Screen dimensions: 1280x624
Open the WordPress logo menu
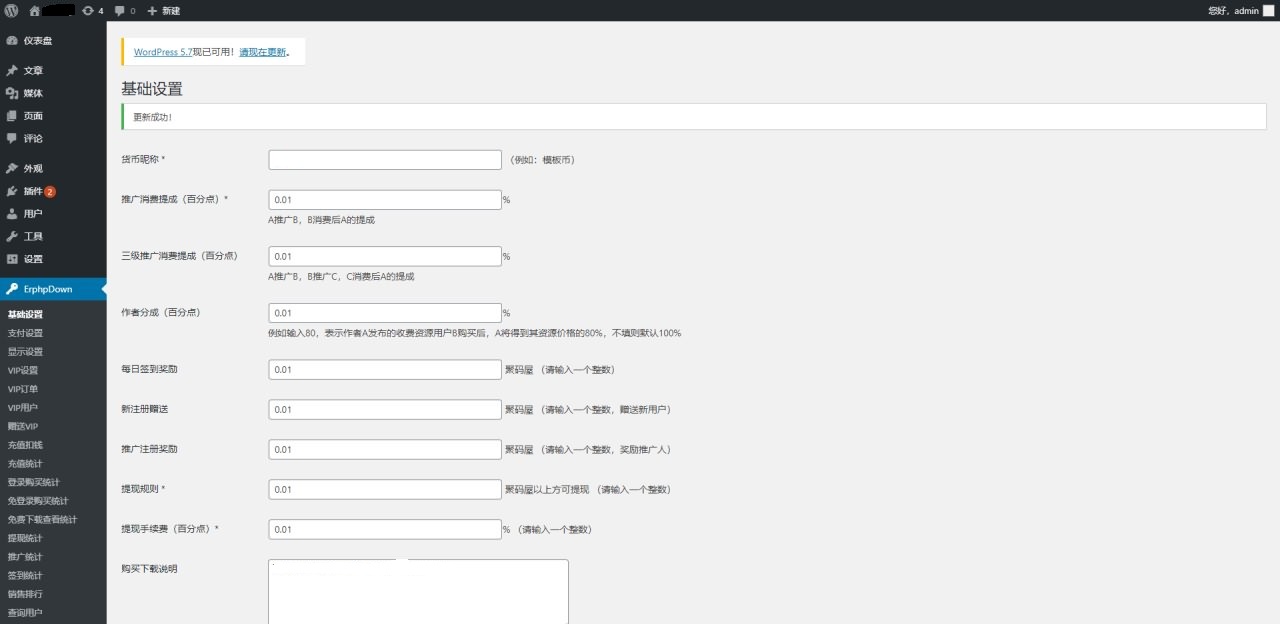click(11, 10)
